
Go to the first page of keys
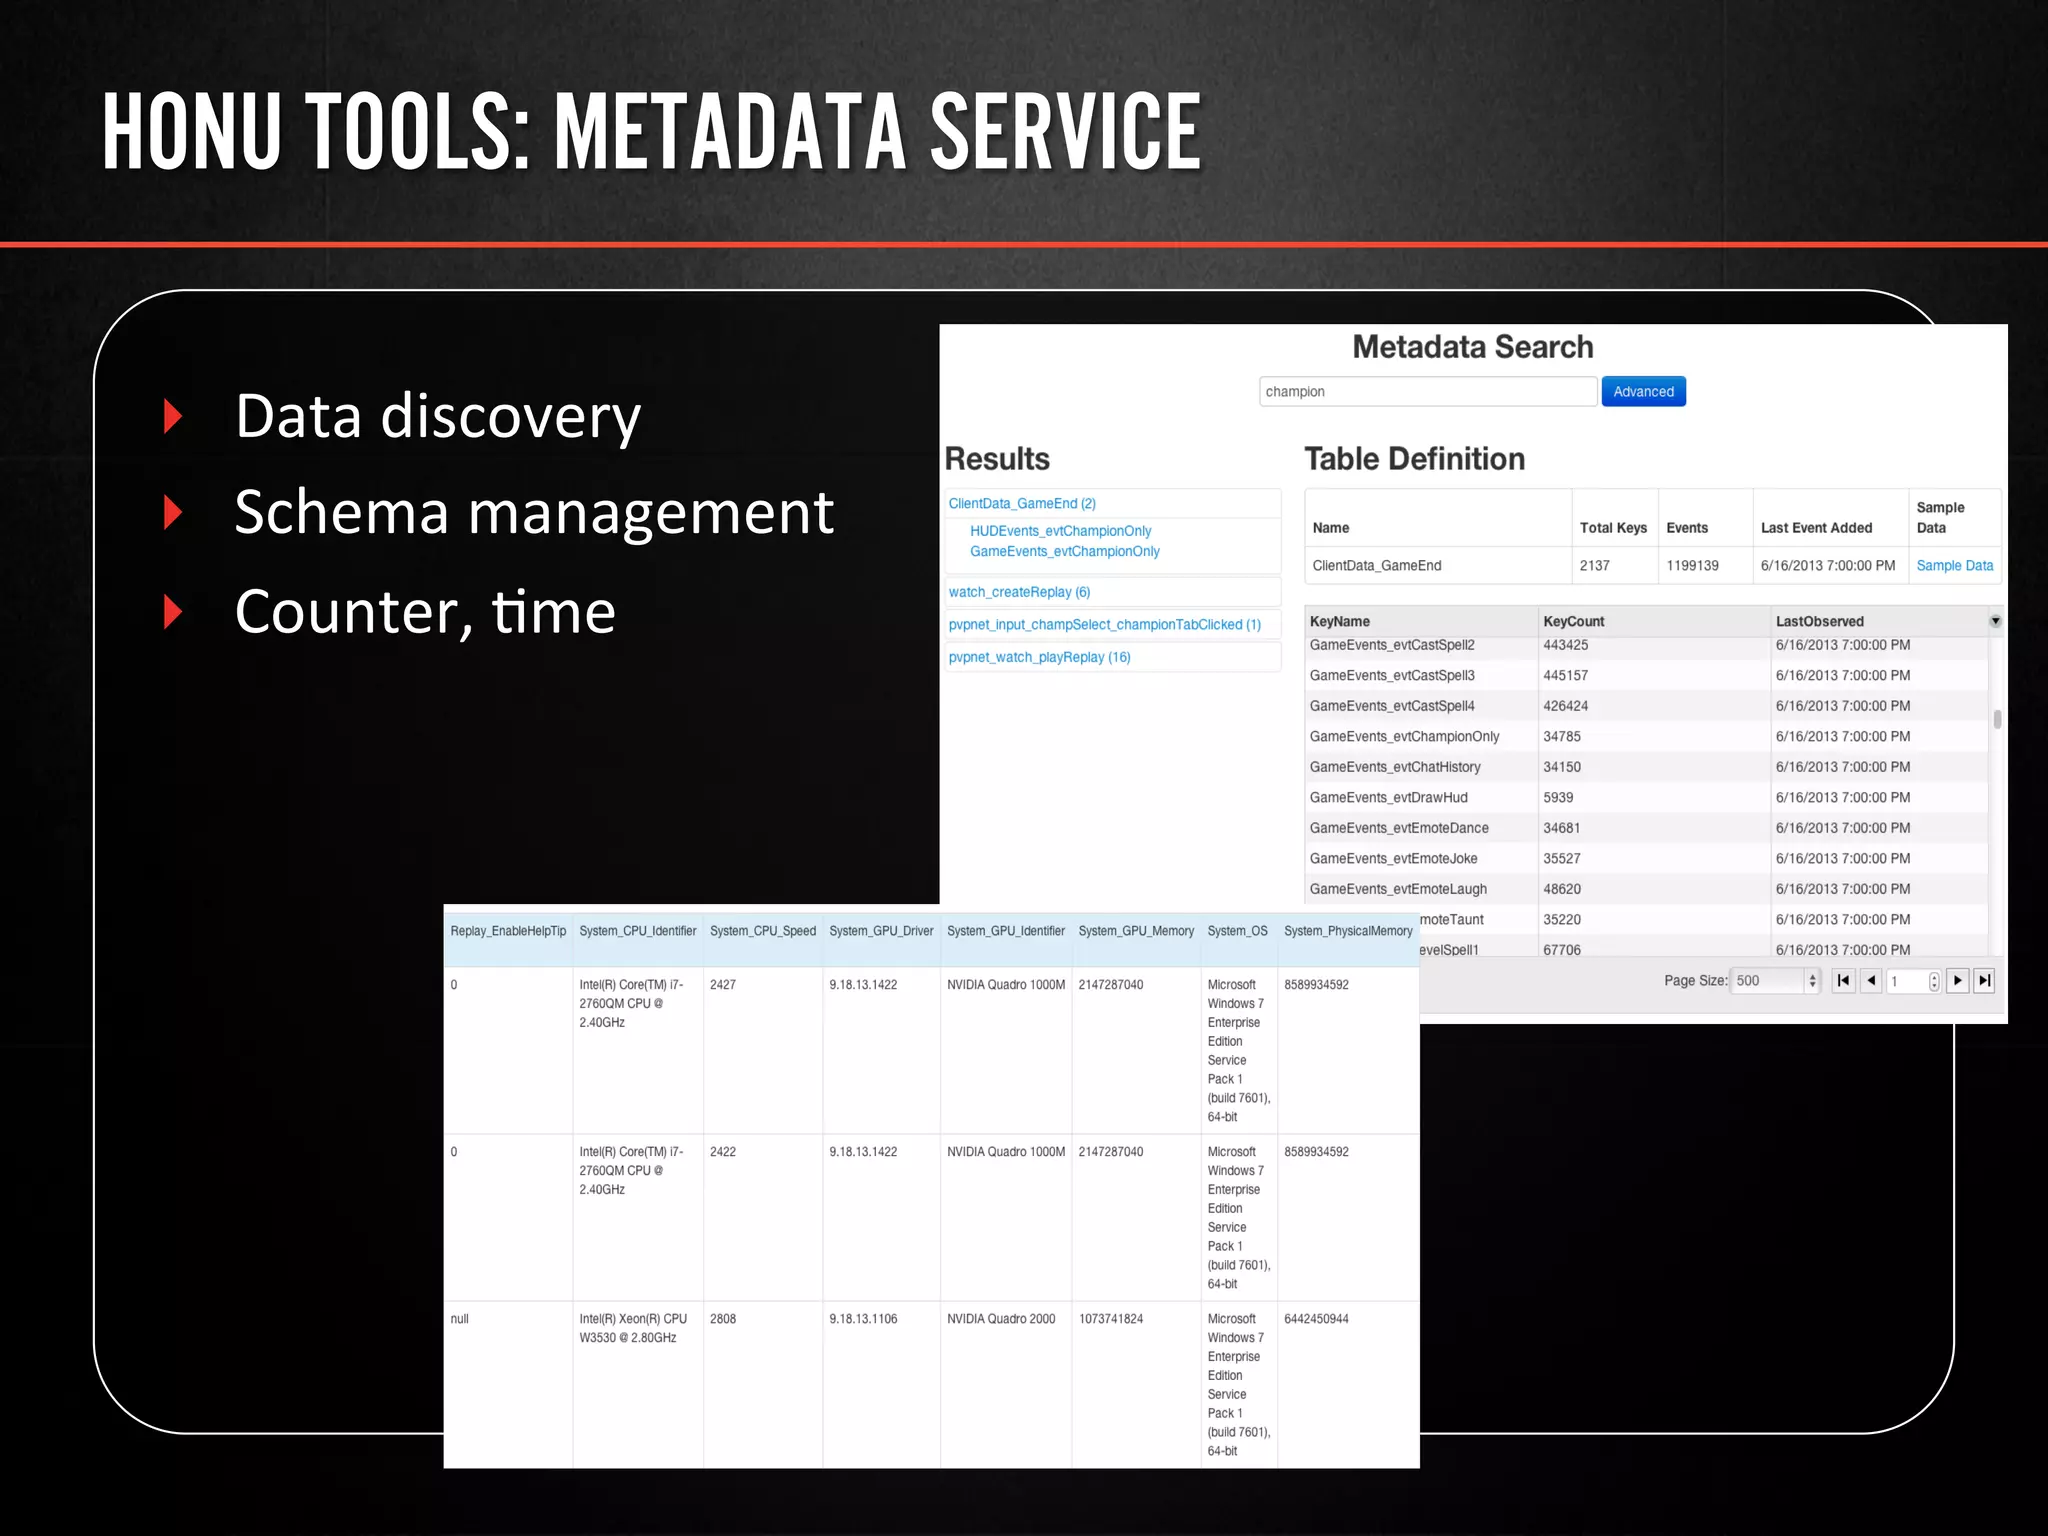1843,981
